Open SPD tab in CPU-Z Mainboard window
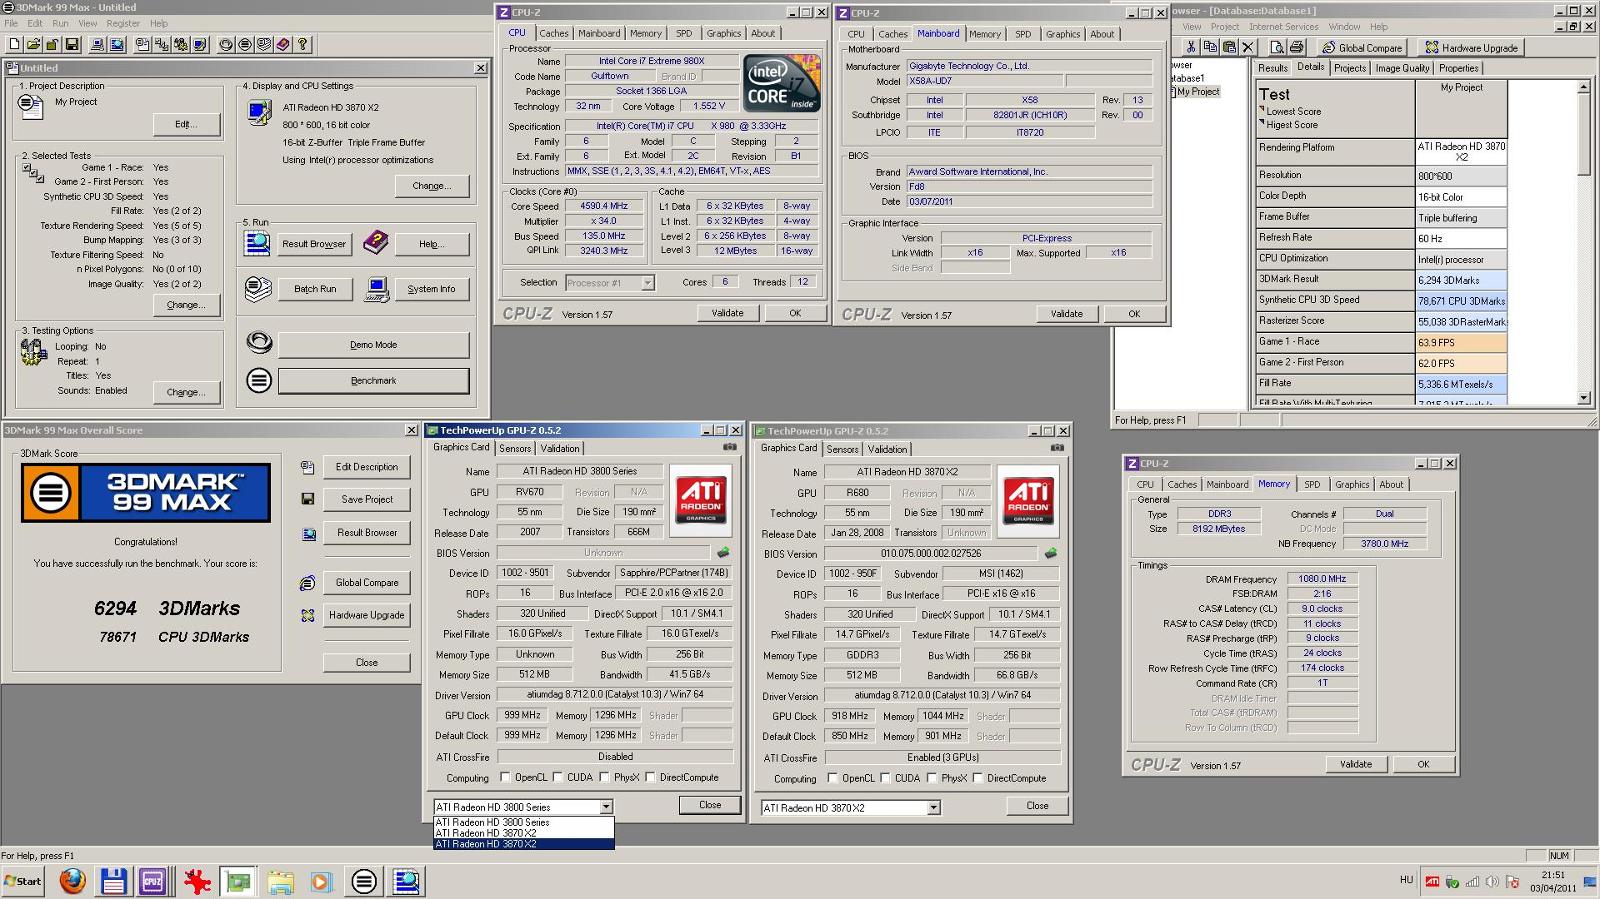1600x899 pixels. point(1023,34)
